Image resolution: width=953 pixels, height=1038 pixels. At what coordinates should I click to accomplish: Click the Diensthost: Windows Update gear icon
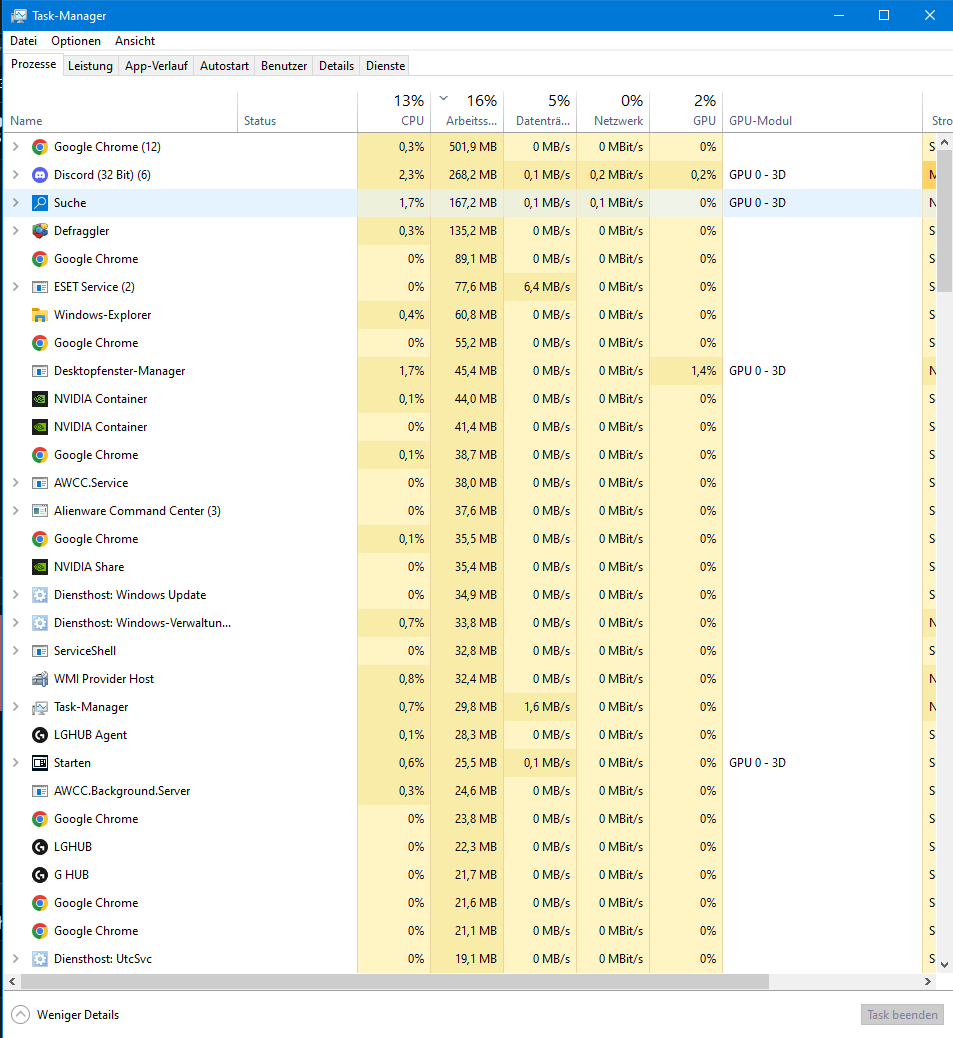[x=40, y=594]
